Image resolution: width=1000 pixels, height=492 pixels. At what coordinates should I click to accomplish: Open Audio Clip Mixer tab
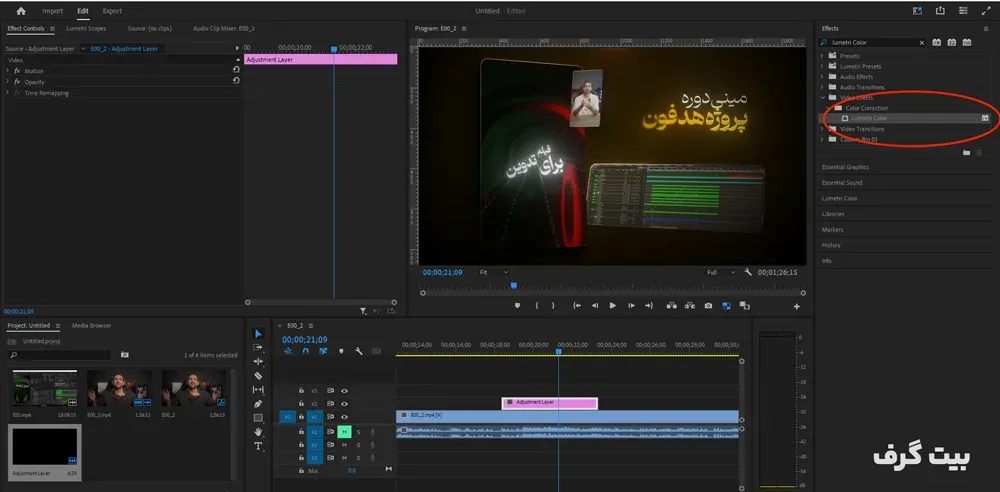224,29
